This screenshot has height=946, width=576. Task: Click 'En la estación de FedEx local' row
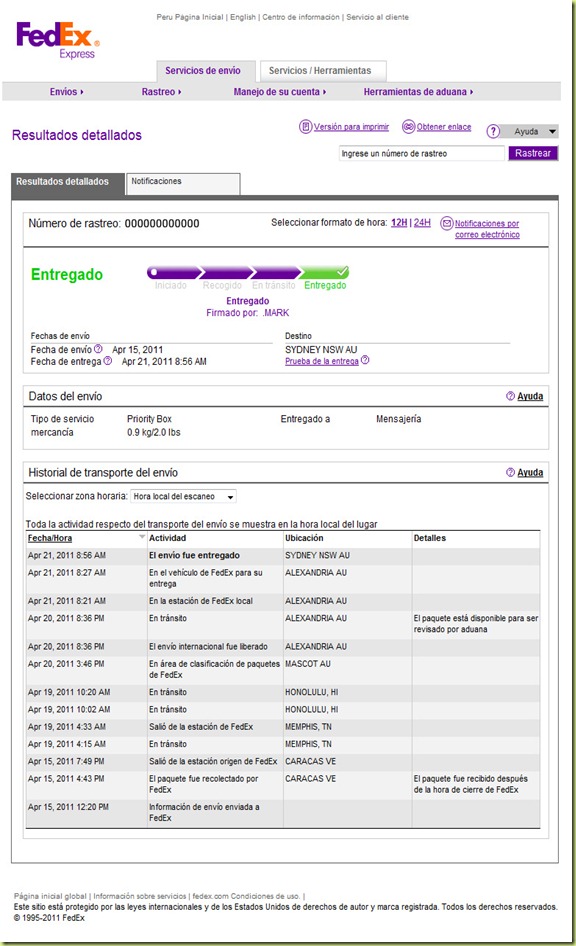(283, 601)
